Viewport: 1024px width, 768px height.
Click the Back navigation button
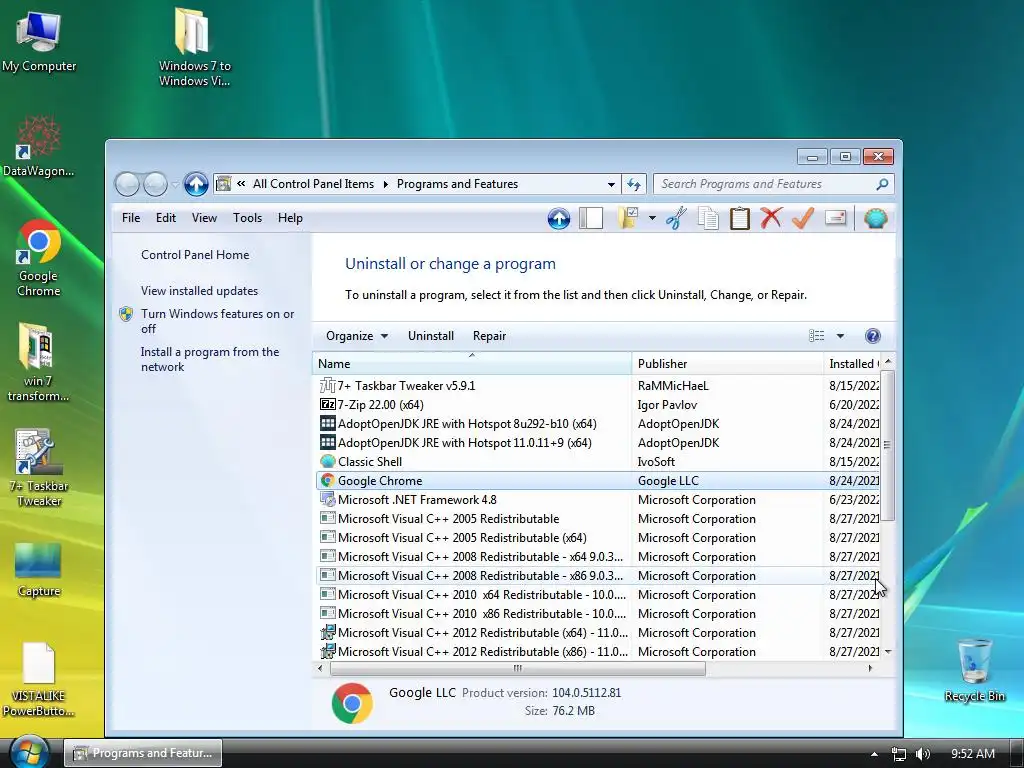click(x=127, y=184)
